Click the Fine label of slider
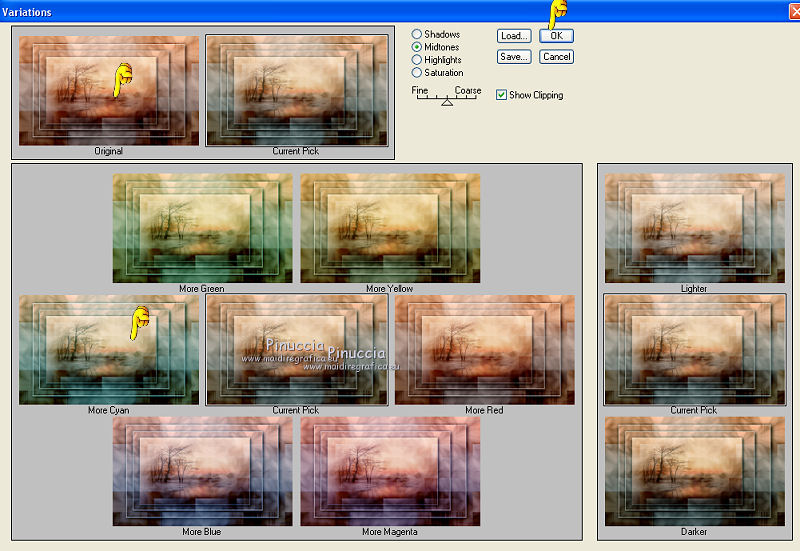Viewport: 800px width, 551px height. tap(419, 90)
